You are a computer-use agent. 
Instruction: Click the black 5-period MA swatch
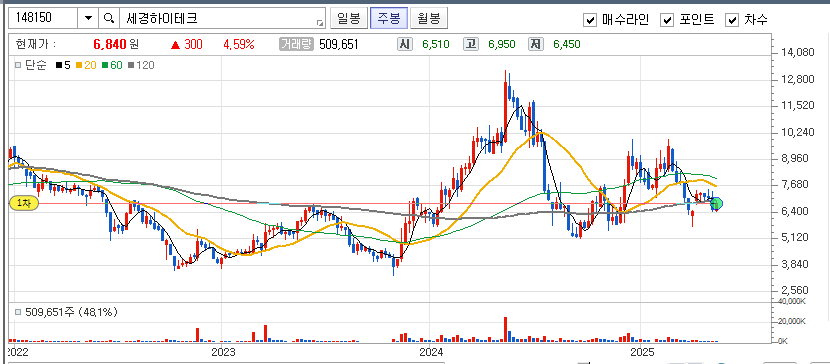[58, 66]
